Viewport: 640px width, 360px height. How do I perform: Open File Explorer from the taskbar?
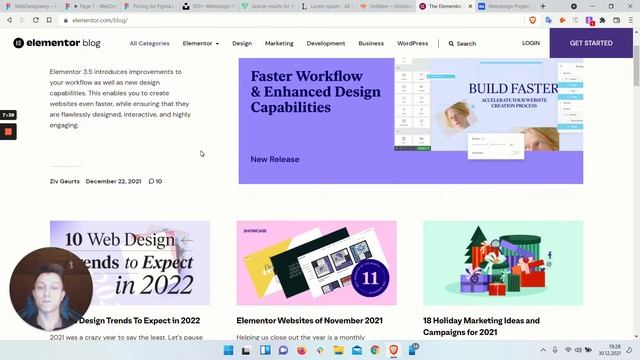[338, 350]
